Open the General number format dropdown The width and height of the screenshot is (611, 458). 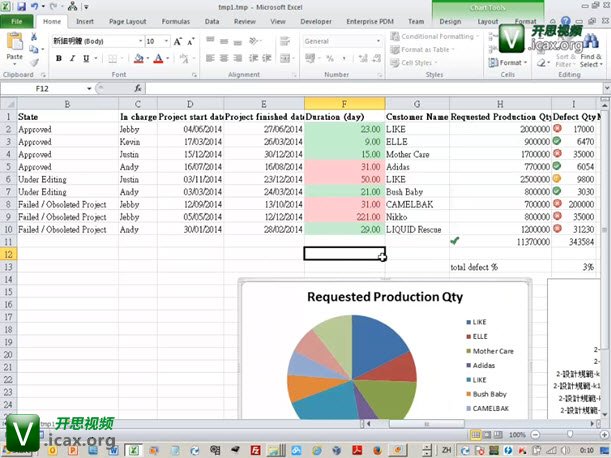point(378,41)
